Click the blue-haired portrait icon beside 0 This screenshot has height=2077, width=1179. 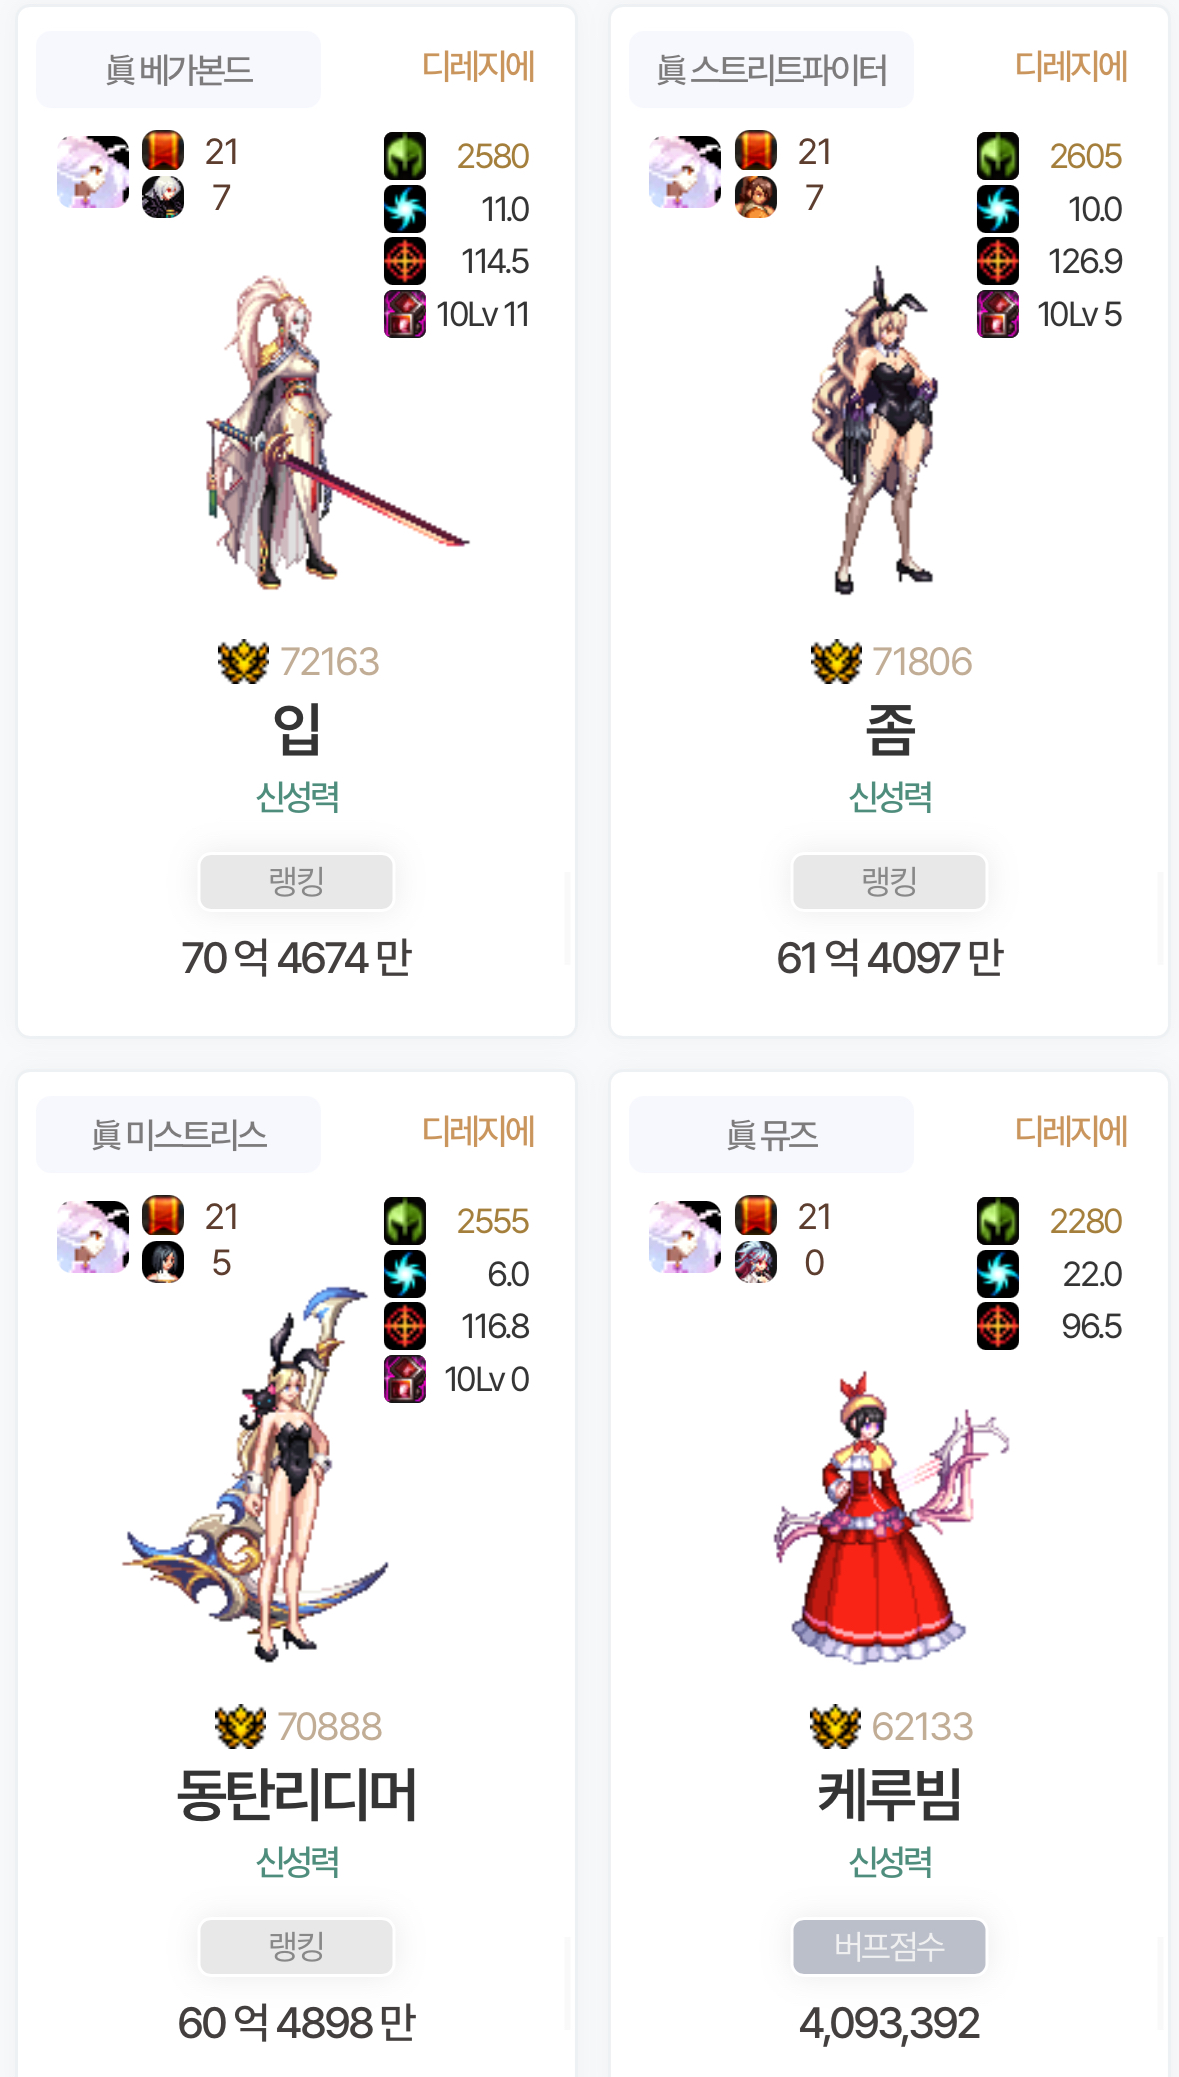coord(756,1262)
